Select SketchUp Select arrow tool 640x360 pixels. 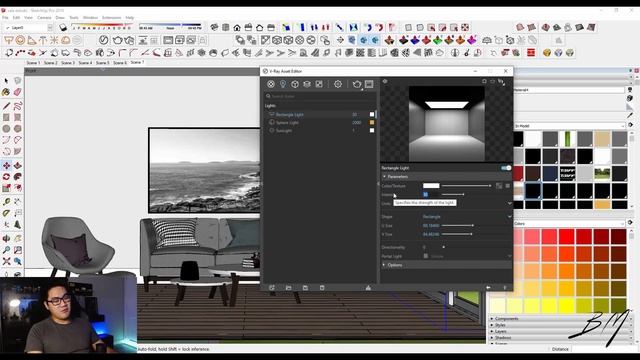tap(6, 81)
